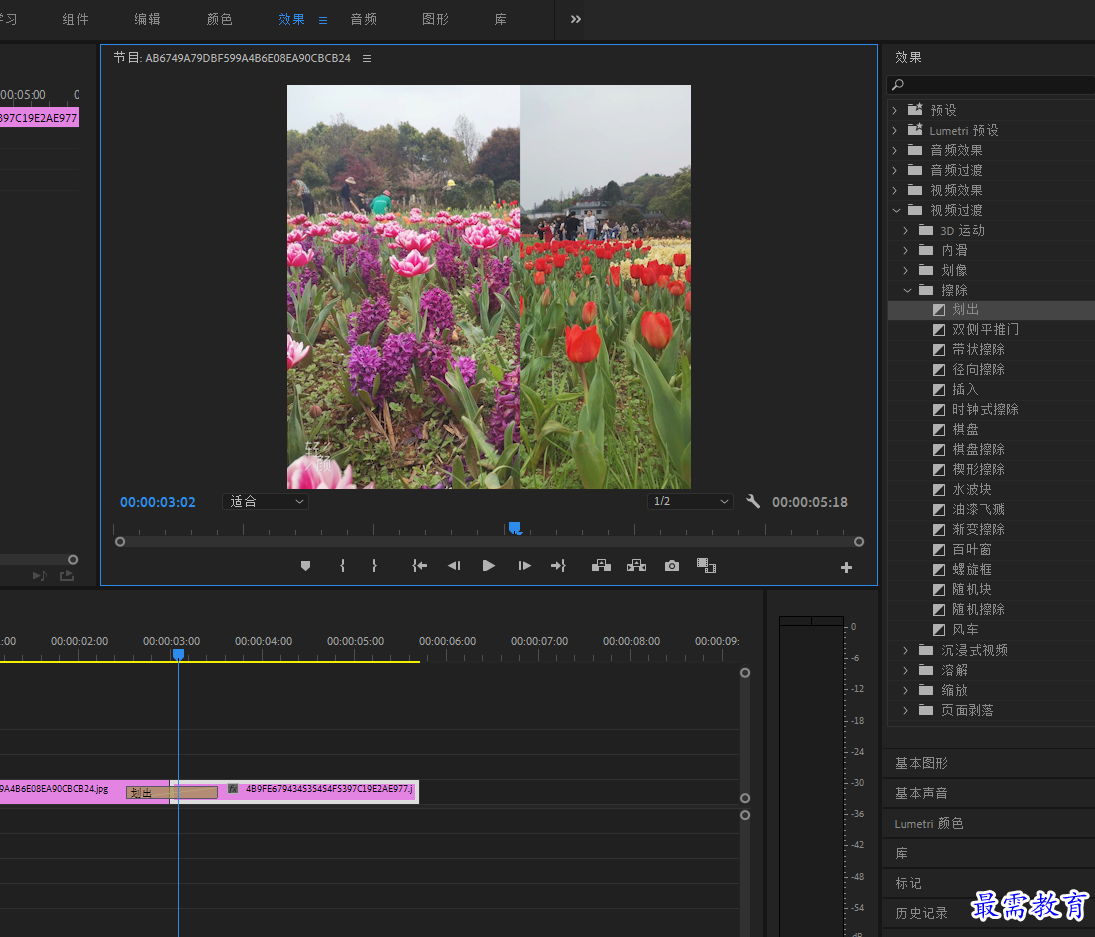Expand the 视频效果 folder
This screenshot has width=1095, height=937.
click(895, 190)
